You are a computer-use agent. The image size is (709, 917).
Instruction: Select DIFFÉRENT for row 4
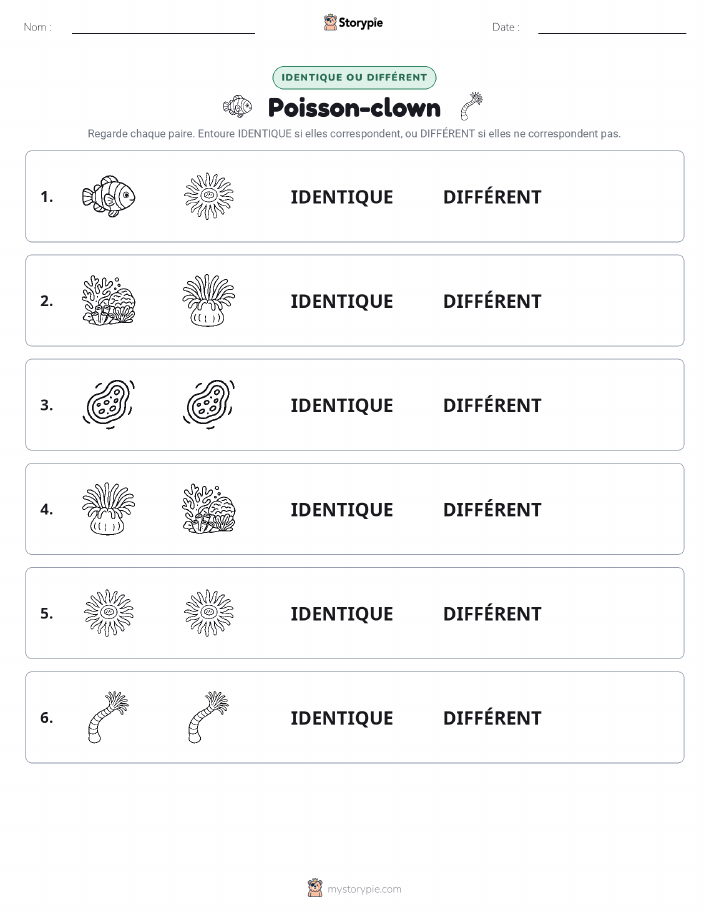click(492, 509)
